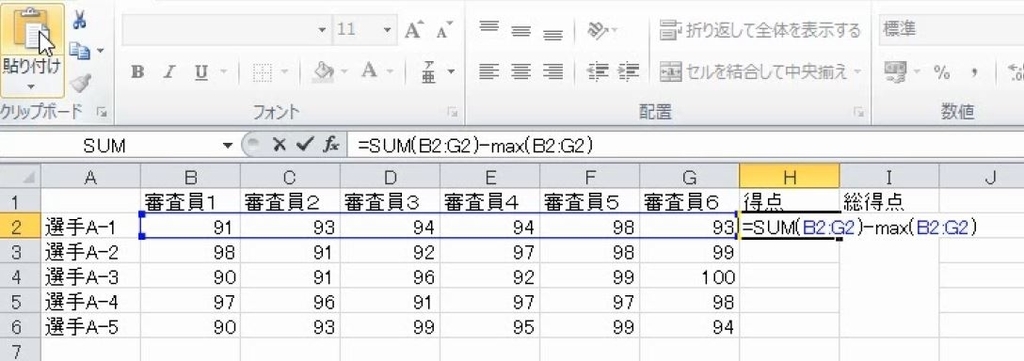Cancel formula entry with X icon
The width and height of the screenshot is (1024, 361).
[280, 145]
